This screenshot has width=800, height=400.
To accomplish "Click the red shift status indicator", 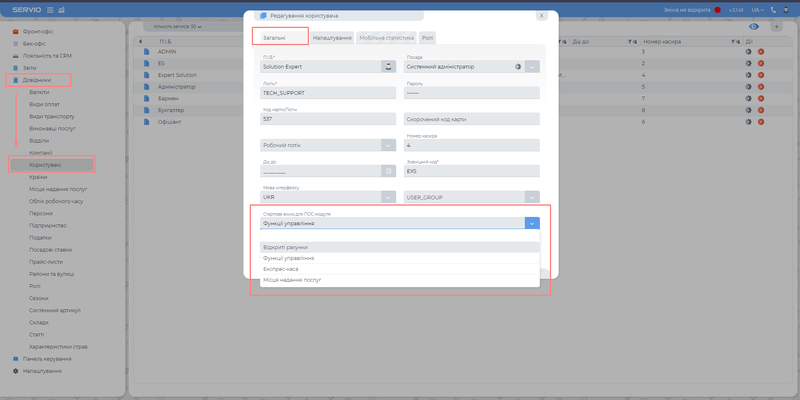I will 717,10.
